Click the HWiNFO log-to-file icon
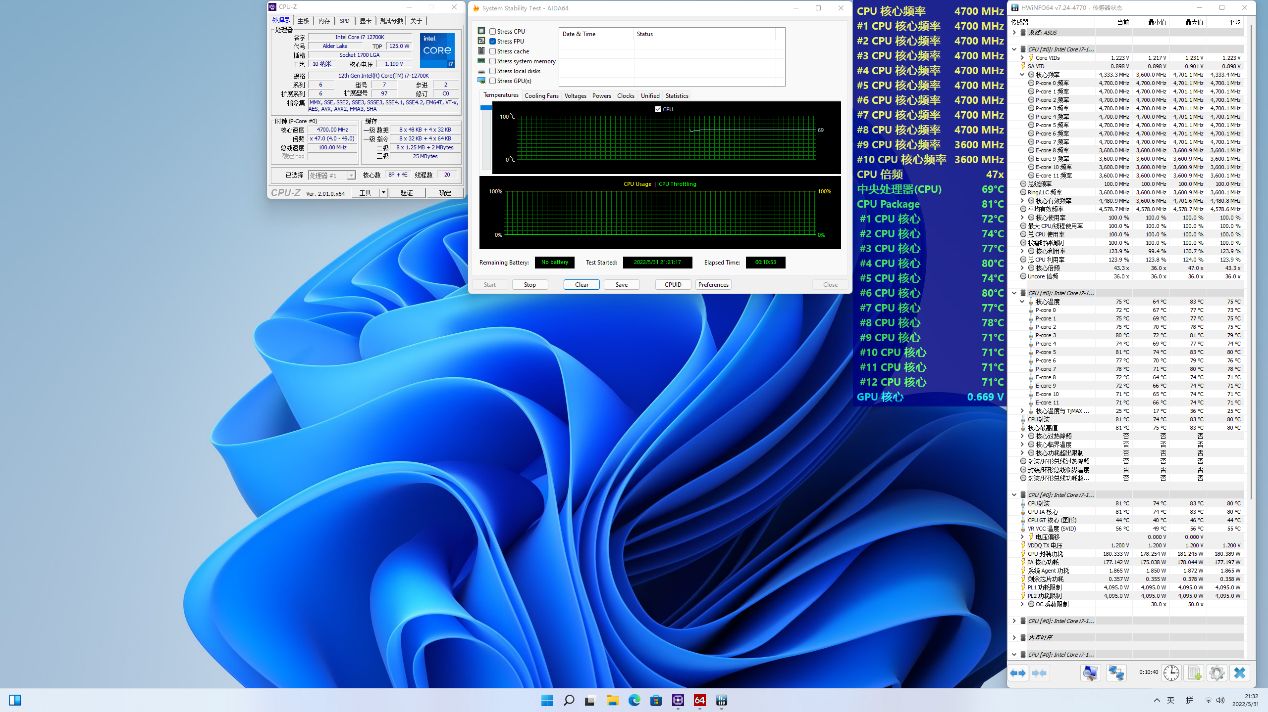The height and width of the screenshot is (712, 1268). 1194,673
